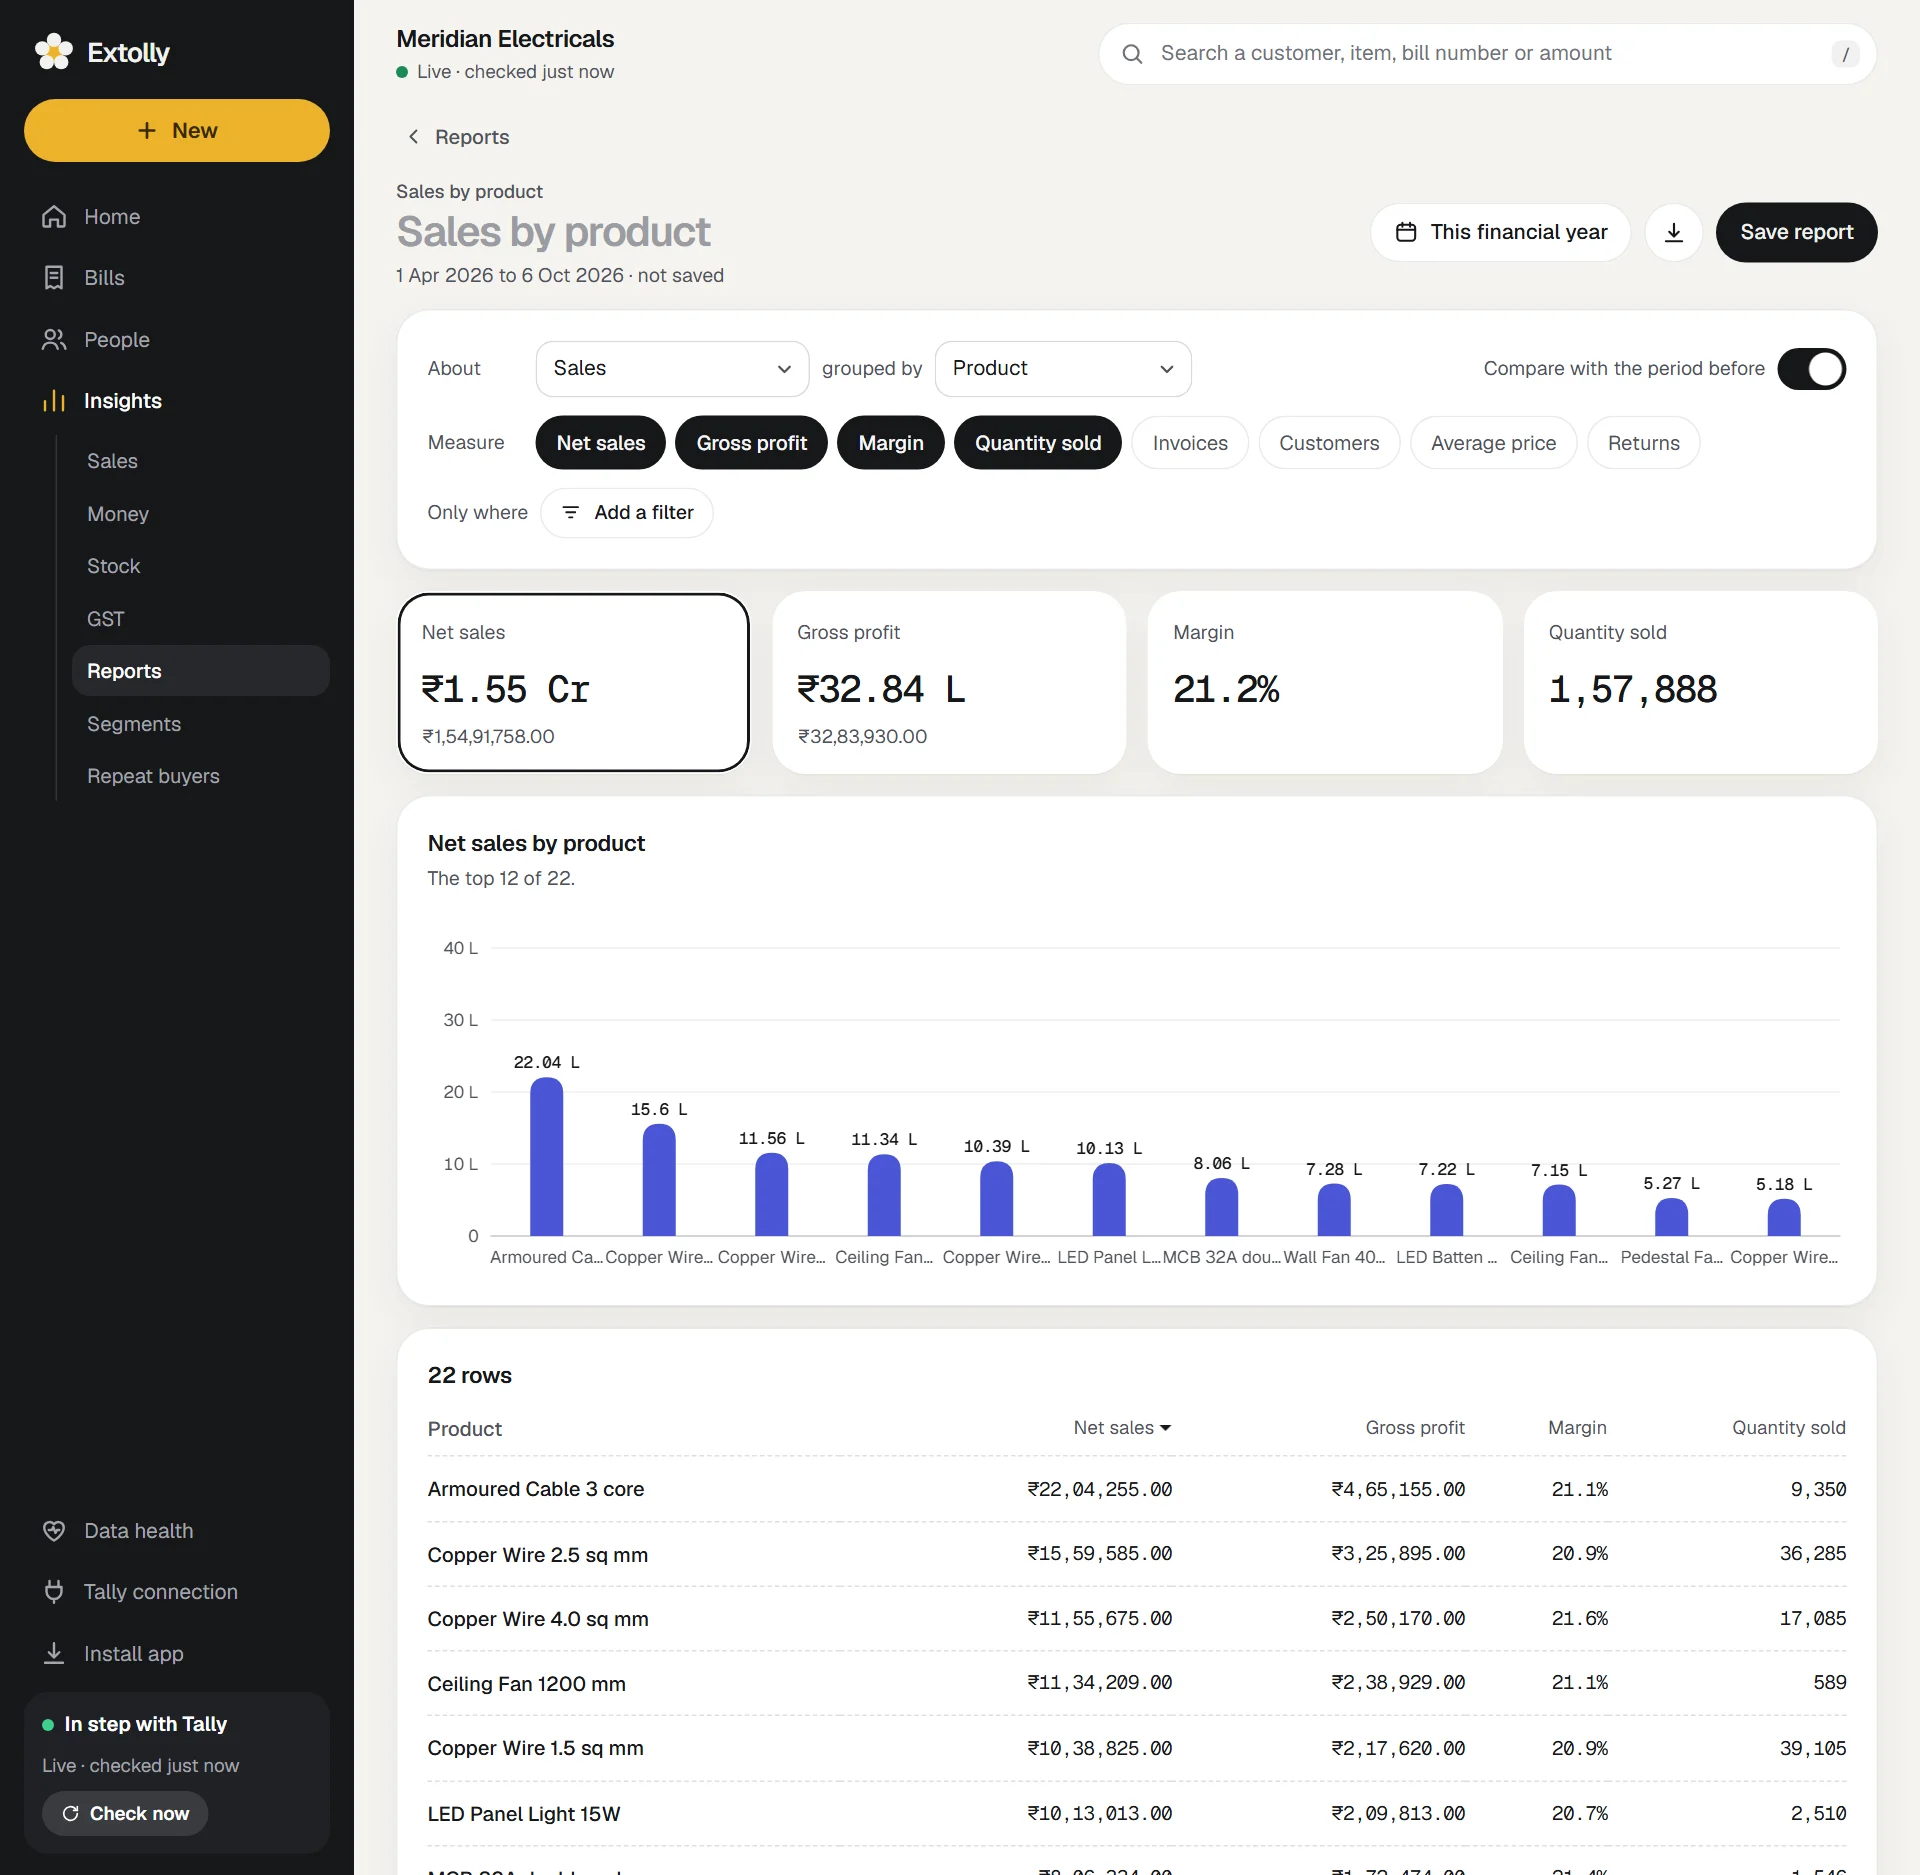
Task: Click the search magnifier icon
Action: (1132, 54)
